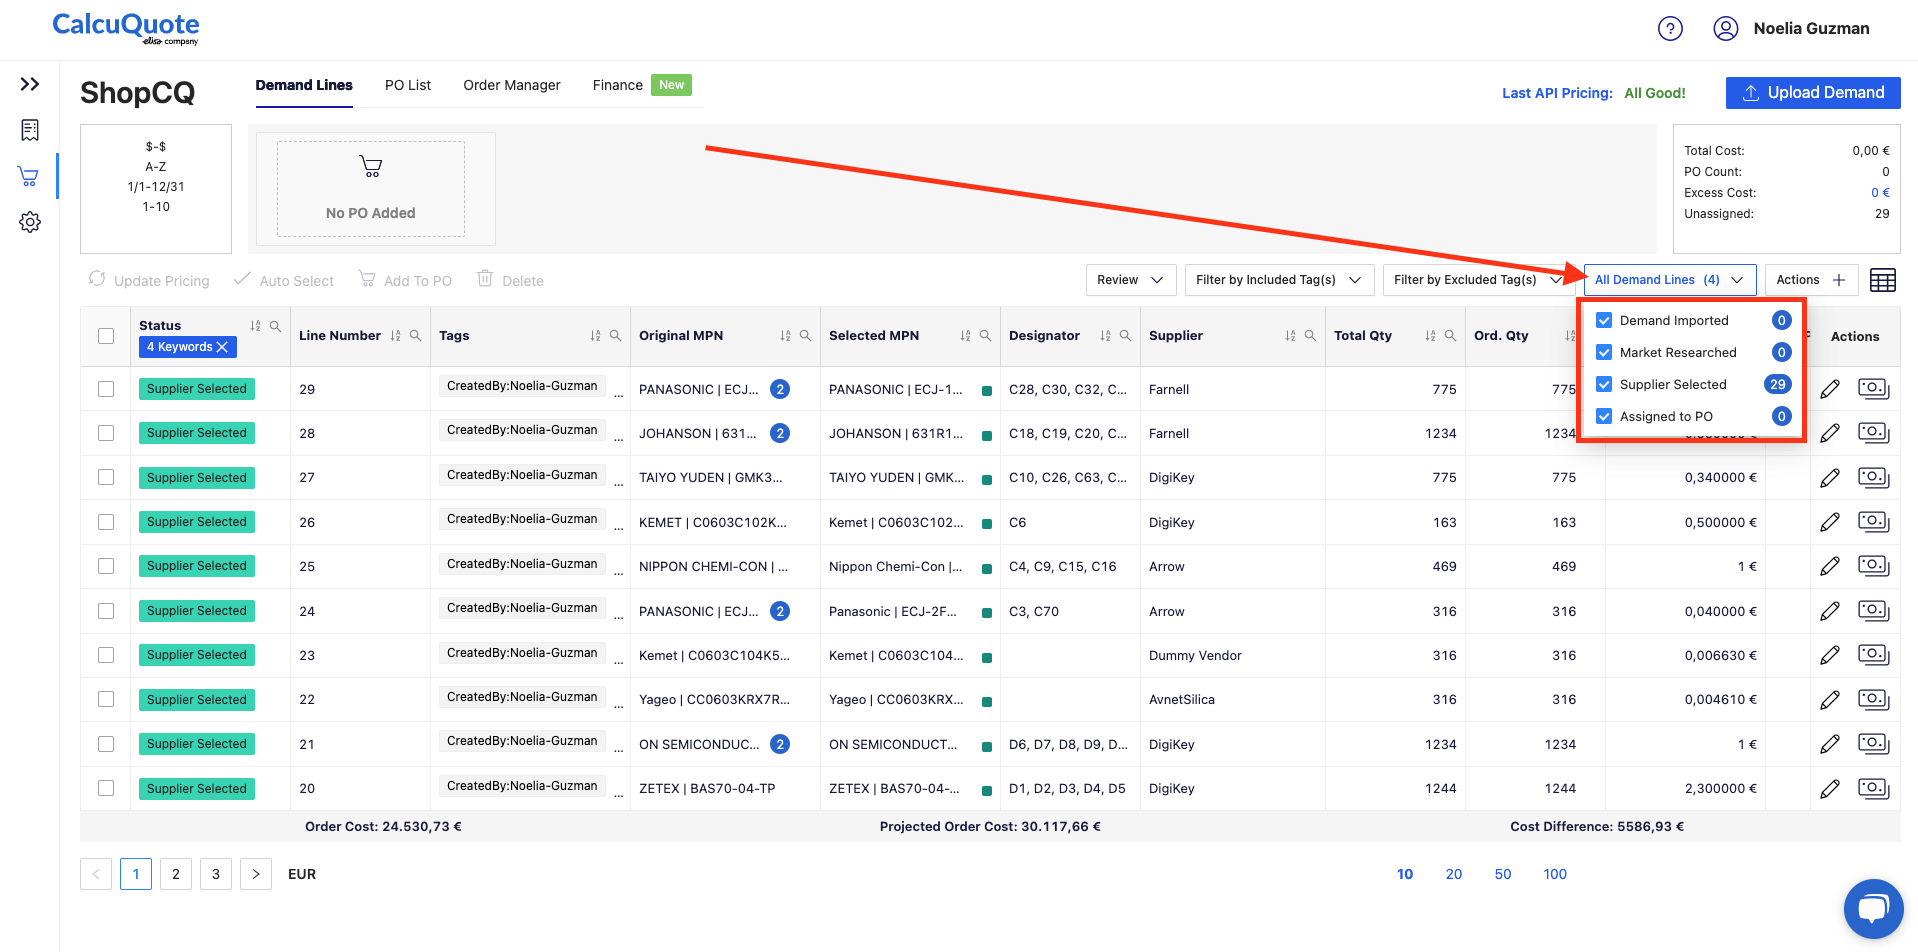Switch to the Order Manager tab
1918x952 pixels.
pos(512,85)
